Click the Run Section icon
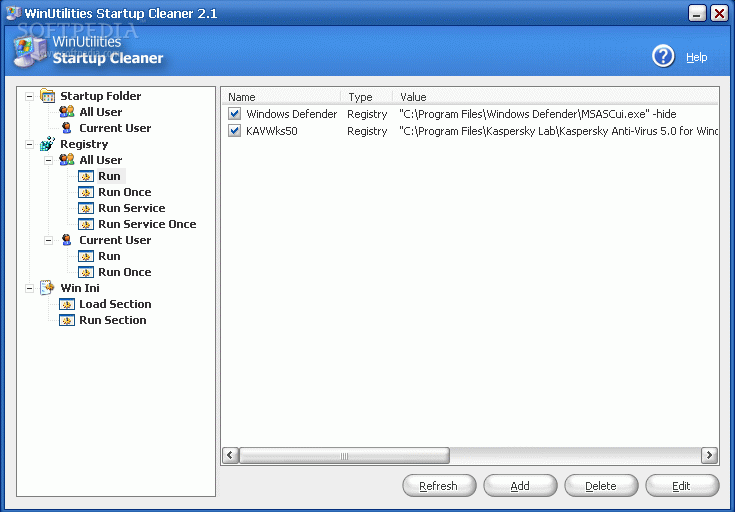This screenshot has width=735, height=512. coord(67,320)
